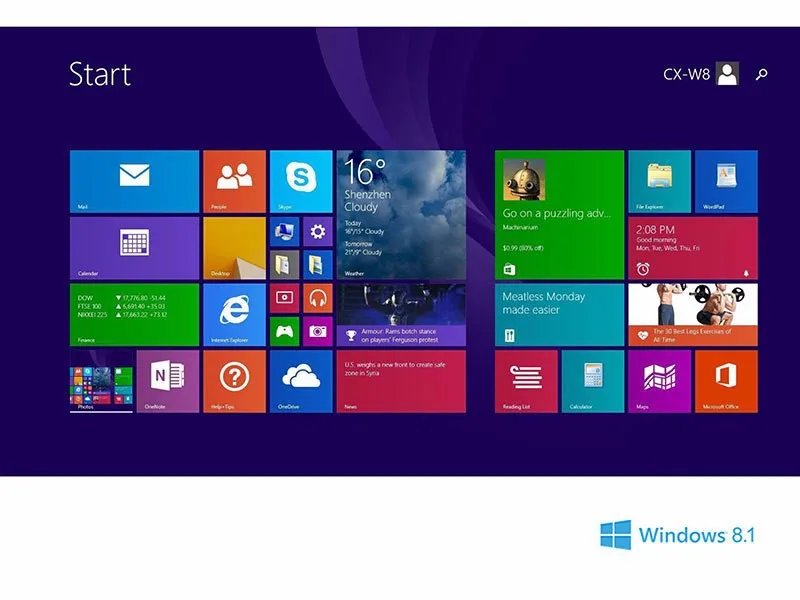Open the red Video small tile
This screenshot has height=600, width=800.
284,298
